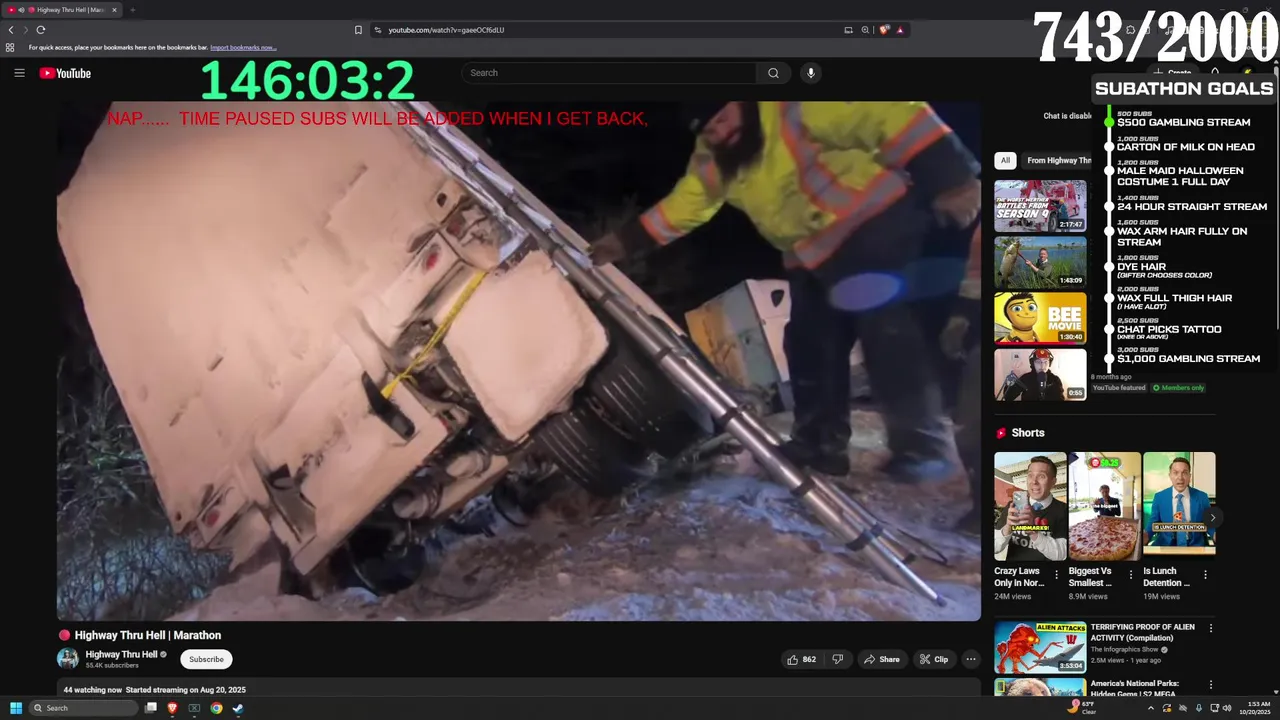Viewport: 1280px width, 720px height.
Task: Create a Clip of the video
Action: [x=934, y=659]
